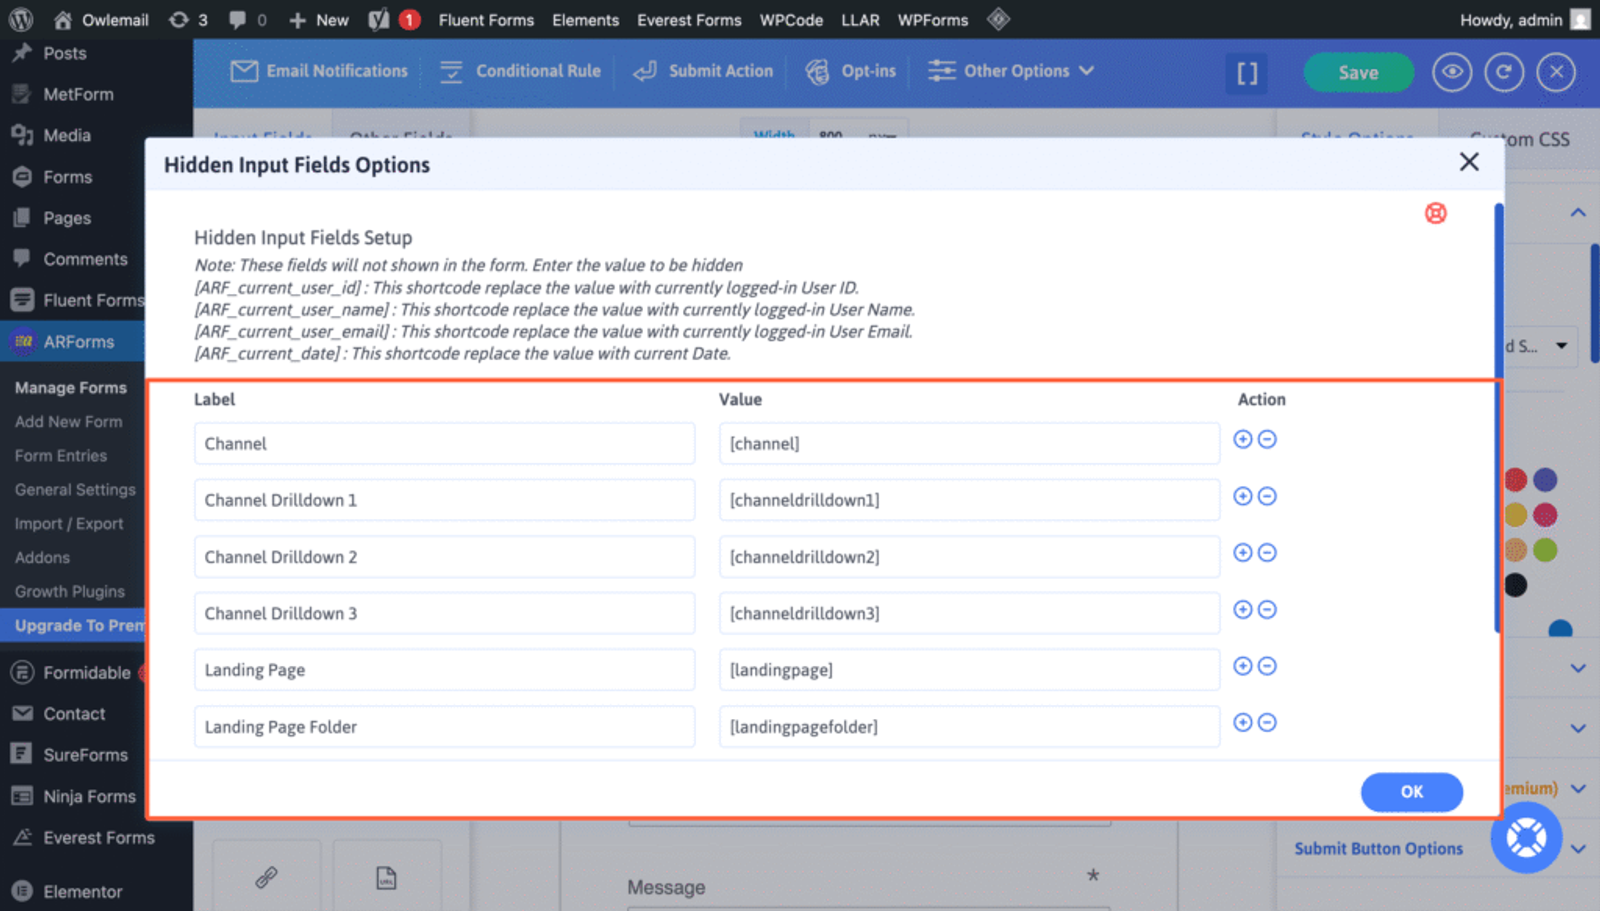Open Everest Forms admin bar menu
1600x911 pixels.
pos(689,20)
